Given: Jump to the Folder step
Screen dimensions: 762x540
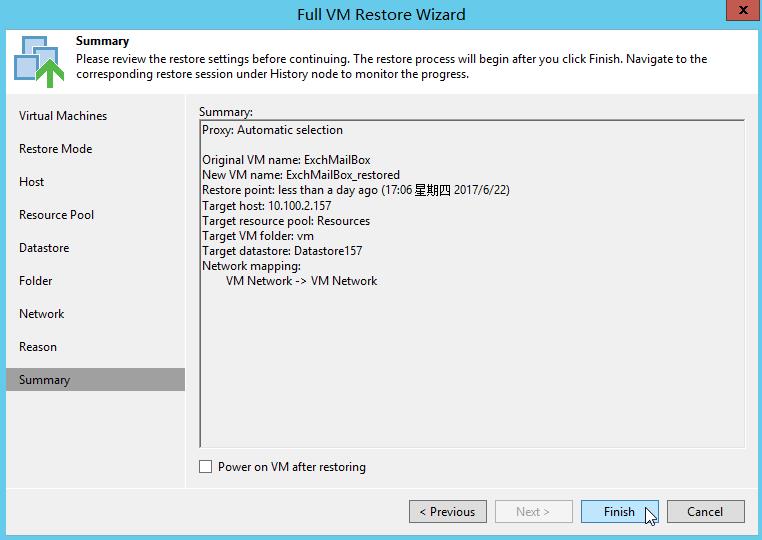Looking at the screenshot, I should [35, 281].
